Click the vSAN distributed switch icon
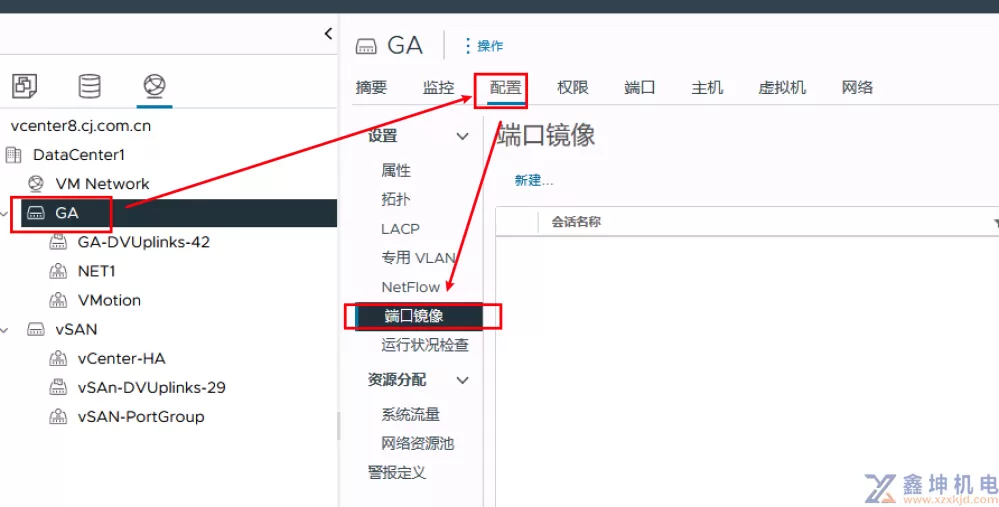This screenshot has width=999, height=507. coord(36,329)
